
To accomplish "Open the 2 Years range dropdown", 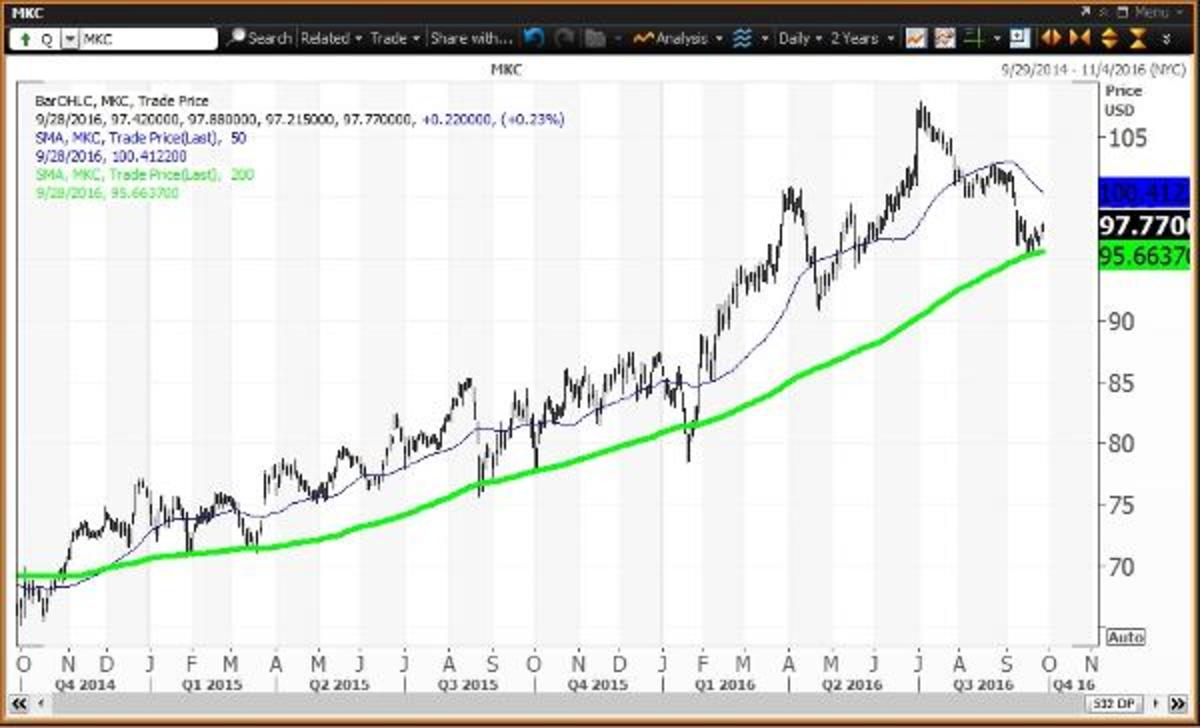I will click(864, 39).
